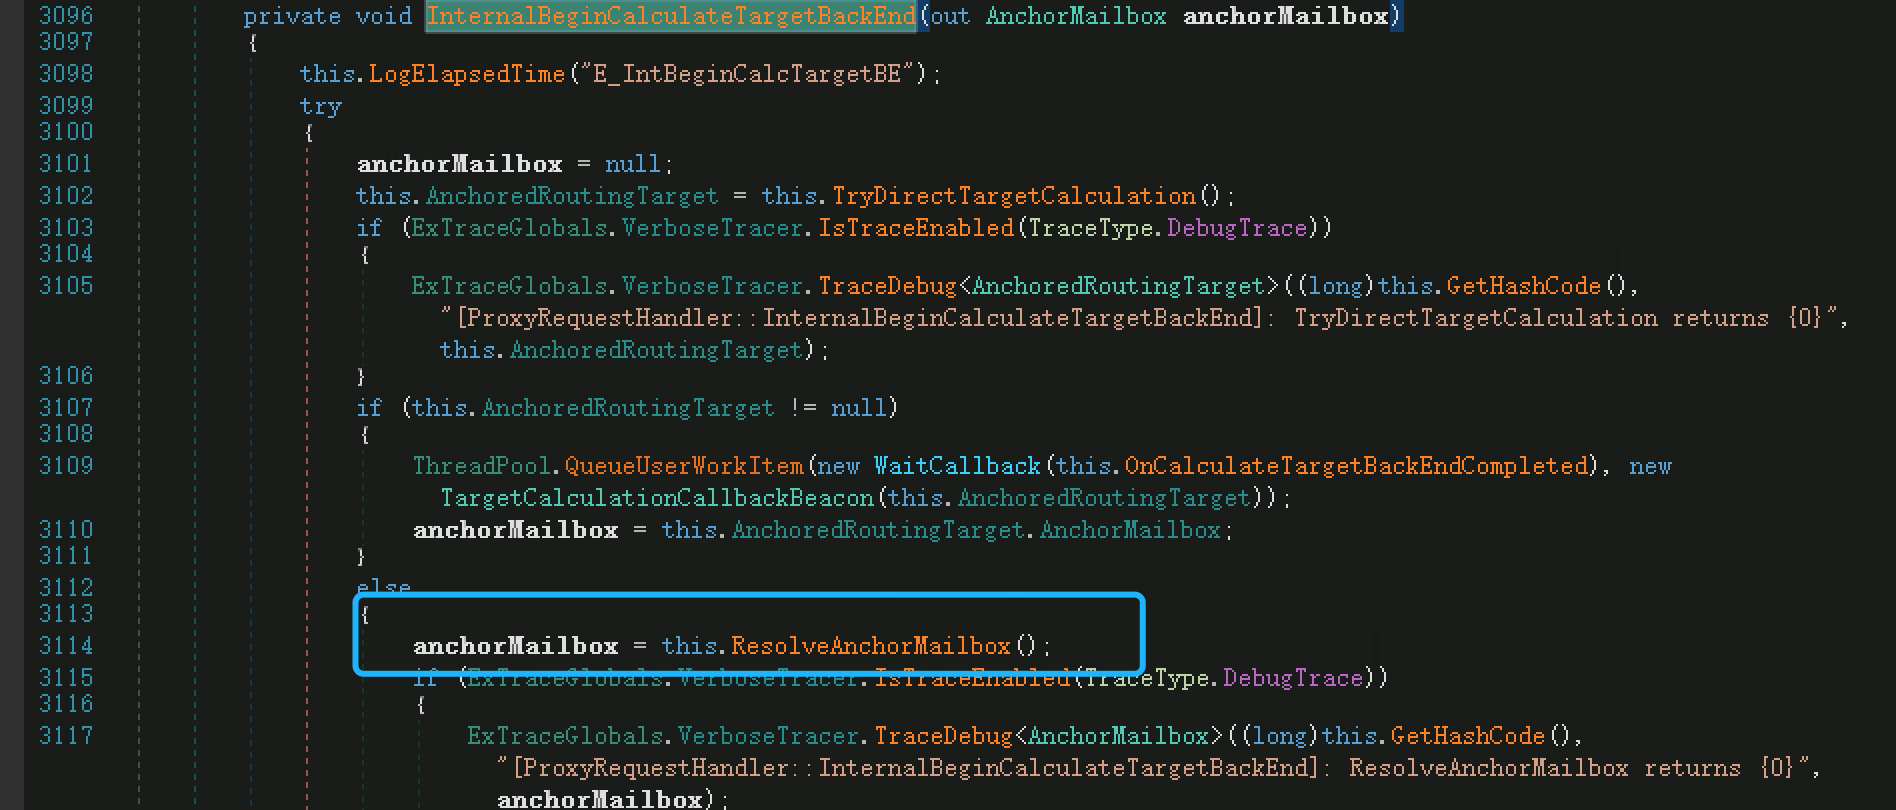The image size is (1896, 810).
Task: Click line number 3117
Action: 66,736
